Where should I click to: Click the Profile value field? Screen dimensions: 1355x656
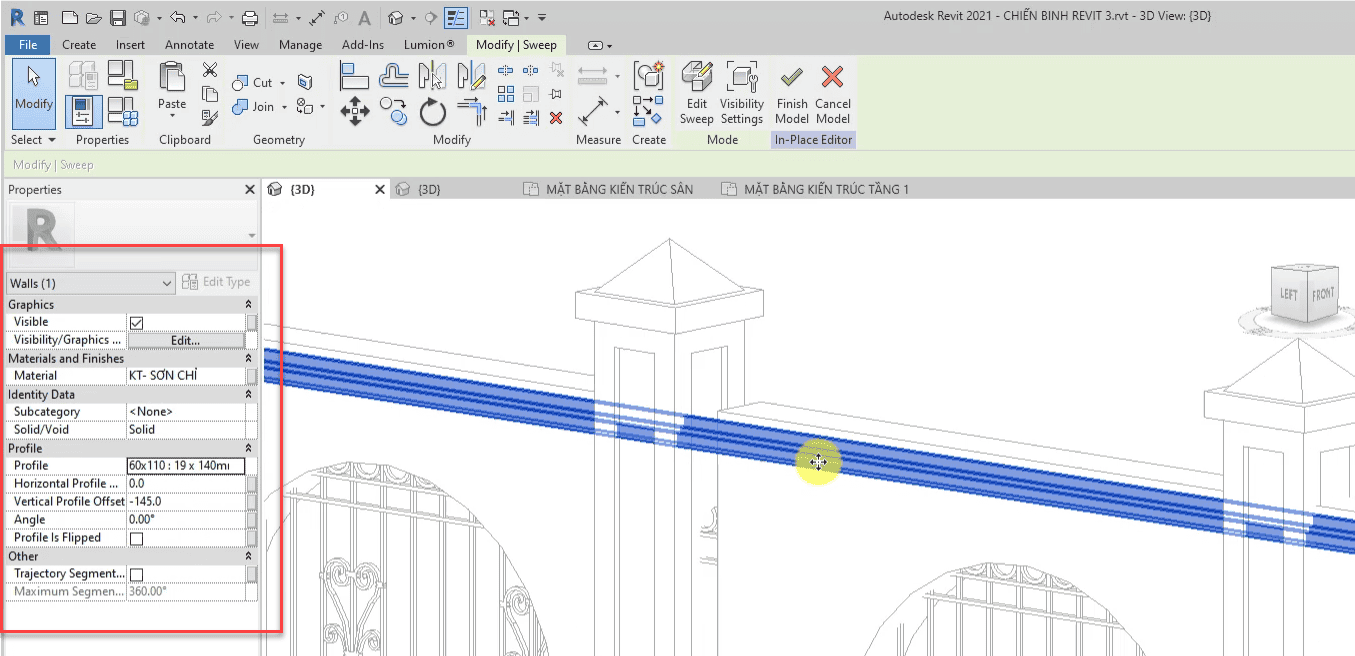(x=186, y=466)
